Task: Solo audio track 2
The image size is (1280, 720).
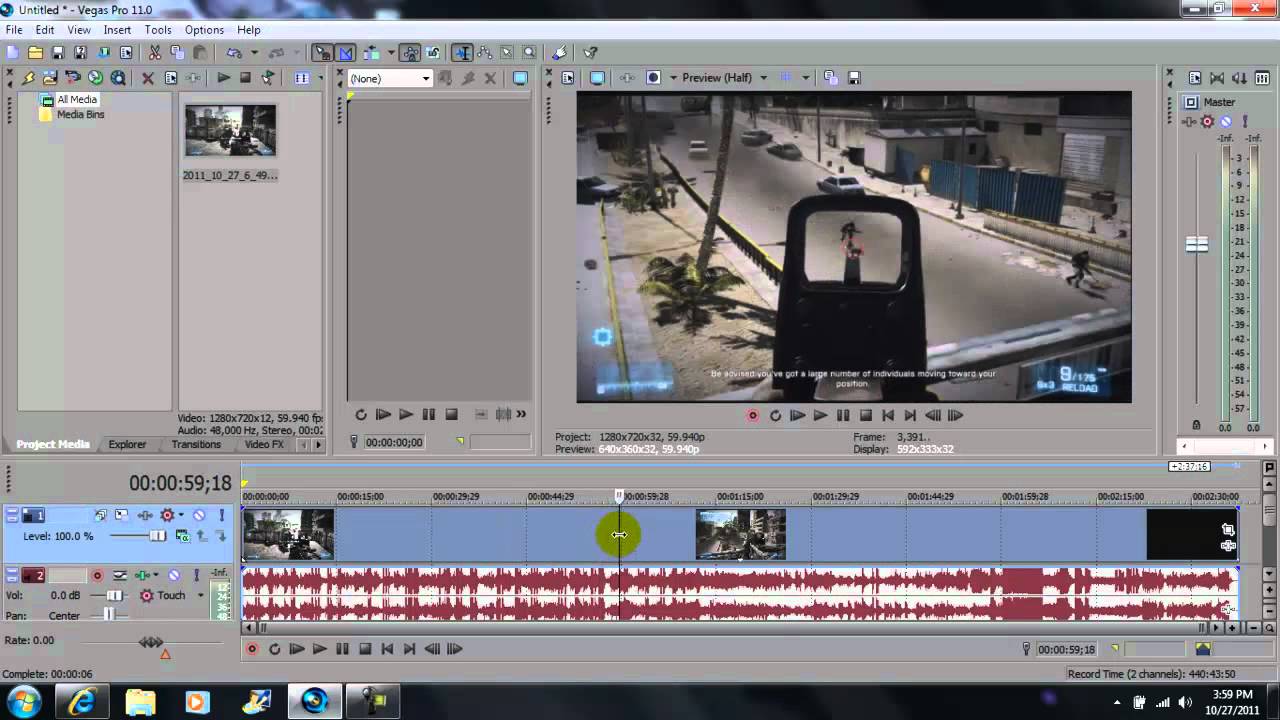Action: [196, 576]
